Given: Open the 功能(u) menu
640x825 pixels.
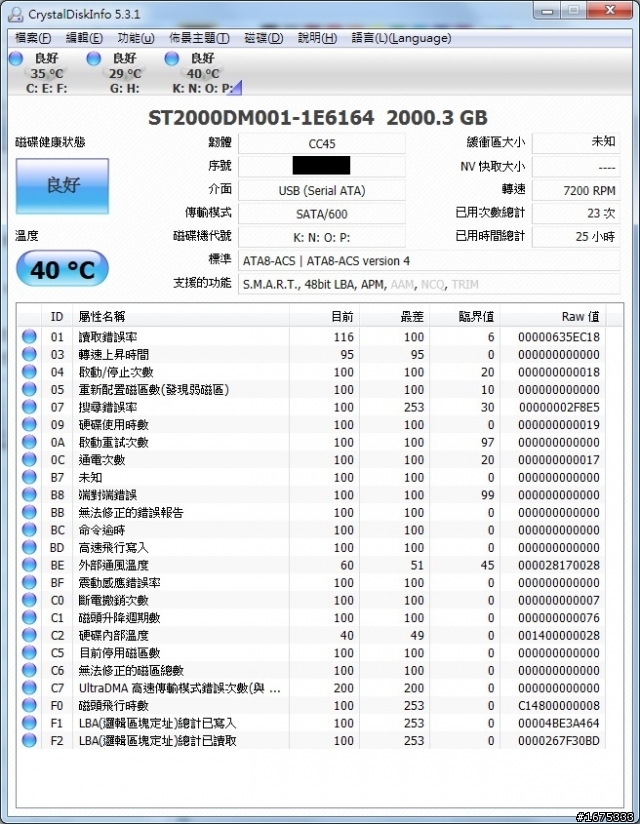Looking at the screenshot, I should click(135, 38).
